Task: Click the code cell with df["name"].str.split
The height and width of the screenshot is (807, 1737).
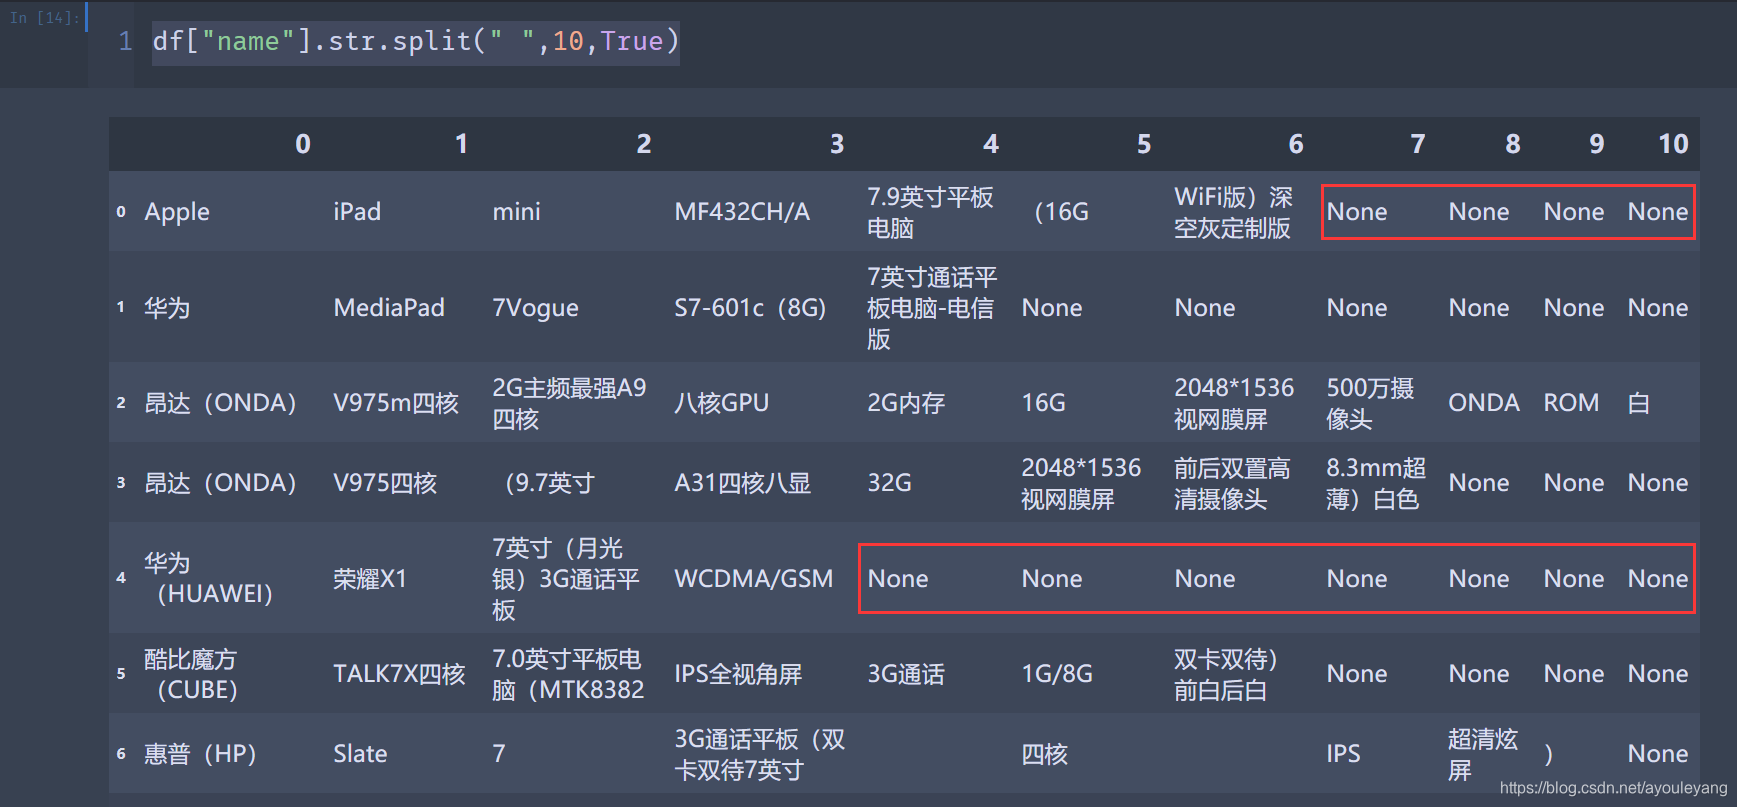Action: (416, 42)
